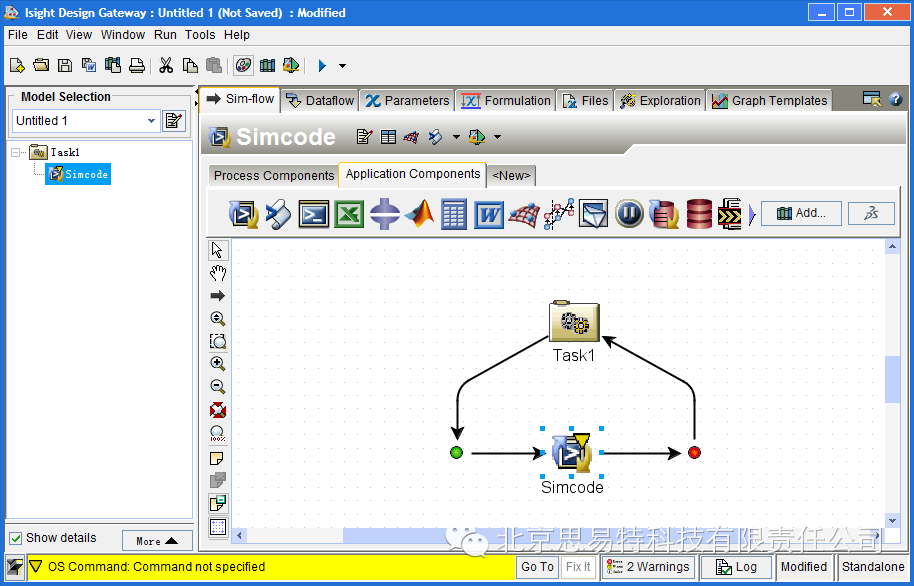The width and height of the screenshot is (914, 586).
Task: Uncheck the Show details checkbox
Action: tap(16, 538)
